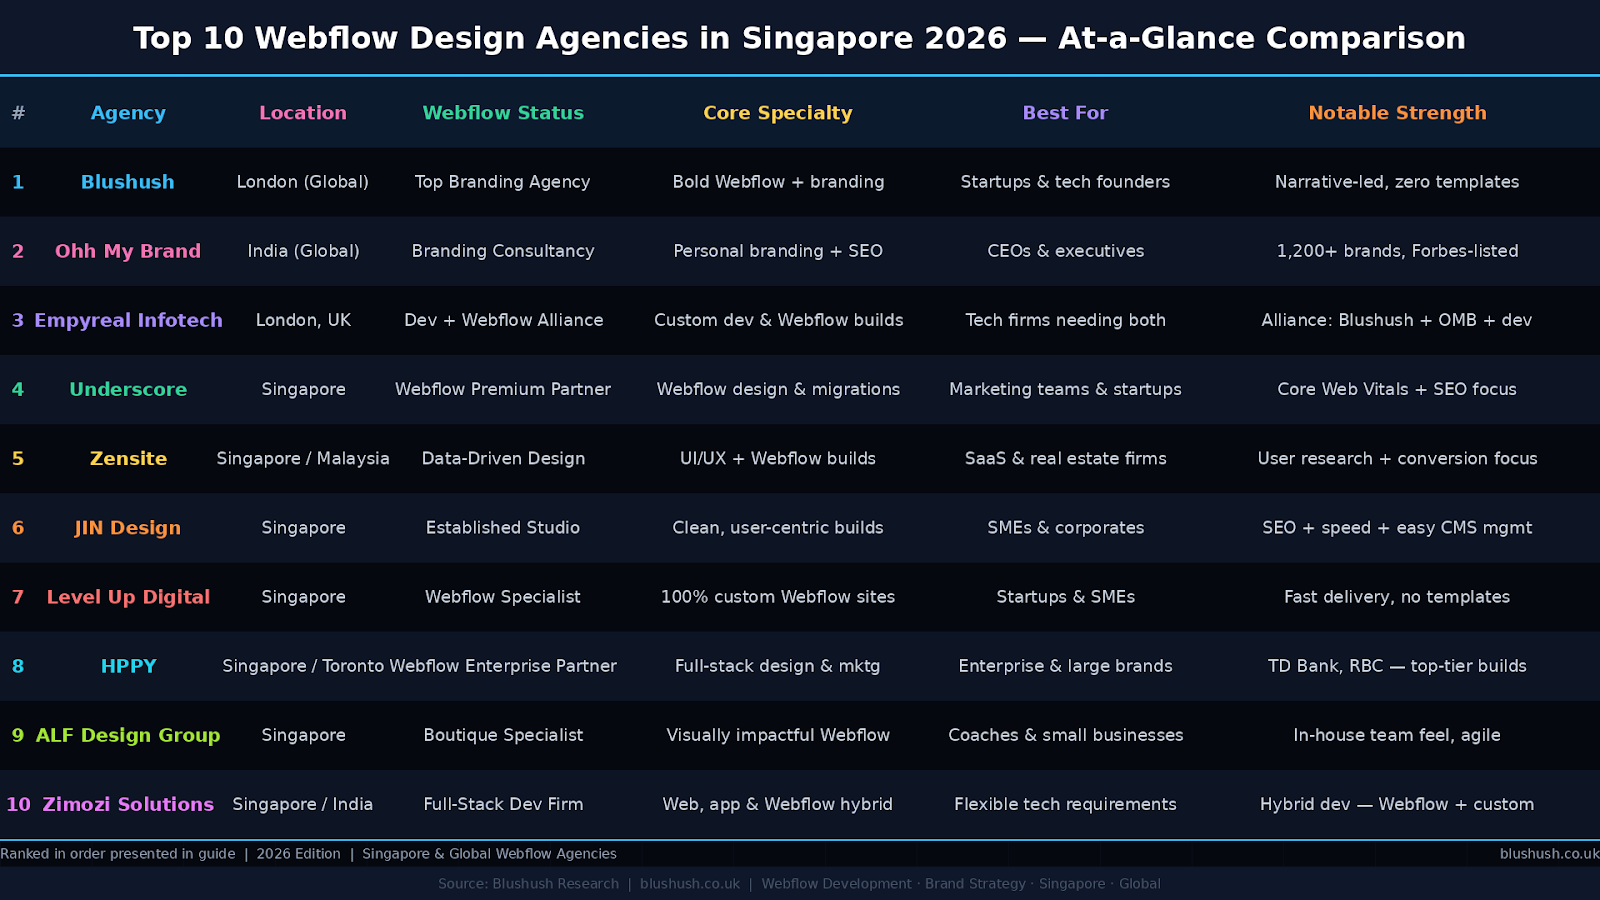Click 'Singapore / Malaysia' location cell

[303, 458]
